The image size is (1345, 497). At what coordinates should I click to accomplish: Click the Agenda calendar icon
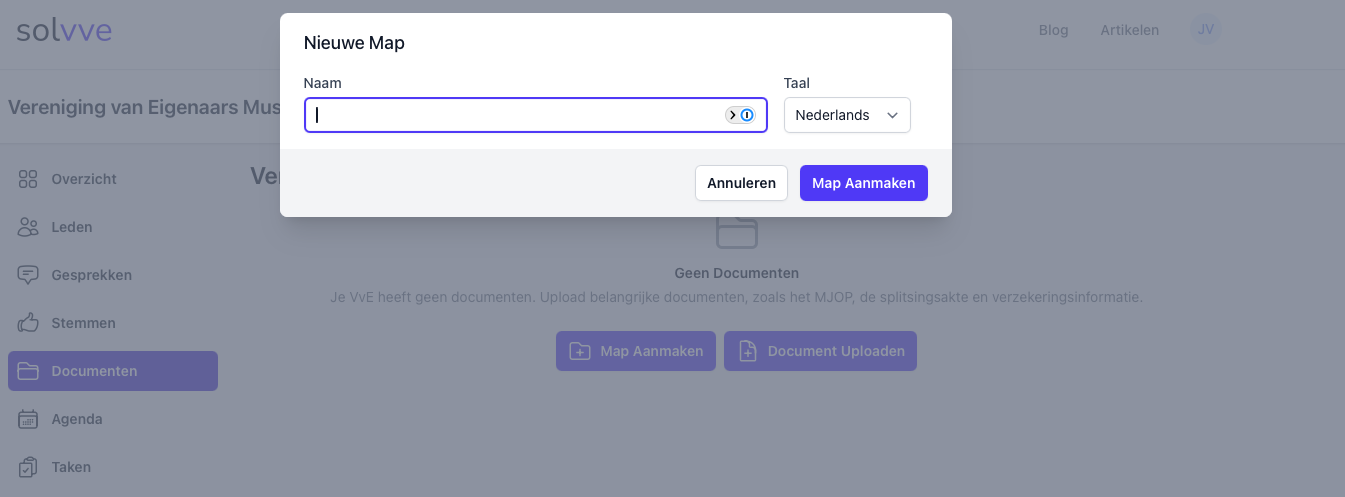pyautogui.click(x=28, y=419)
